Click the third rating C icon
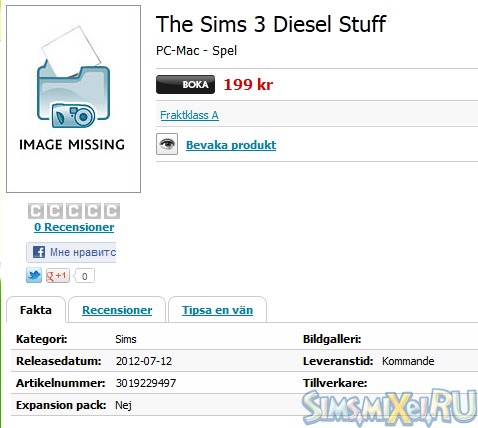 [x=74, y=211]
